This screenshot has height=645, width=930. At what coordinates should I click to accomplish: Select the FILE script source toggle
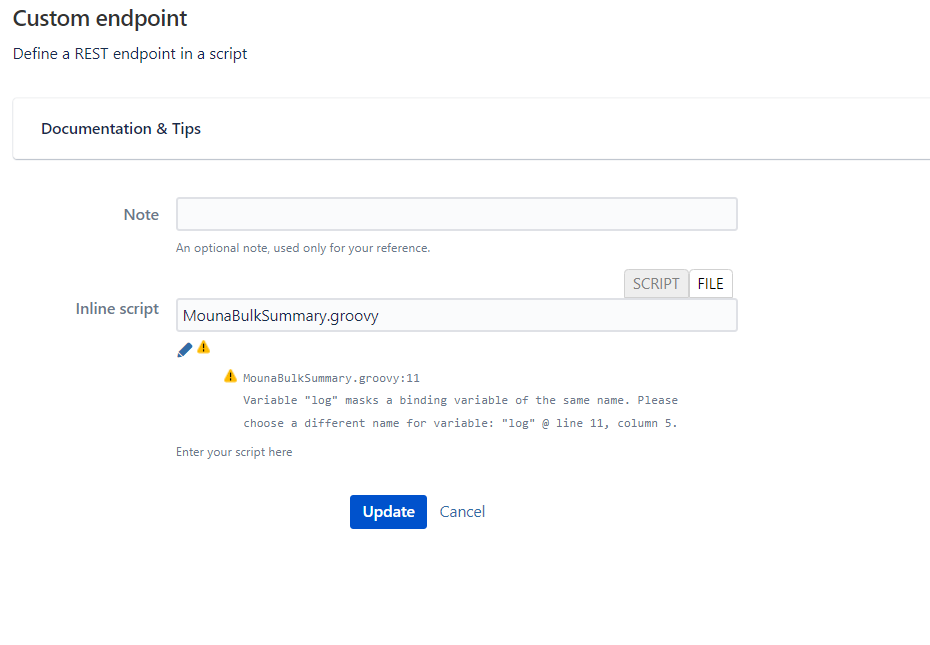click(x=710, y=284)
